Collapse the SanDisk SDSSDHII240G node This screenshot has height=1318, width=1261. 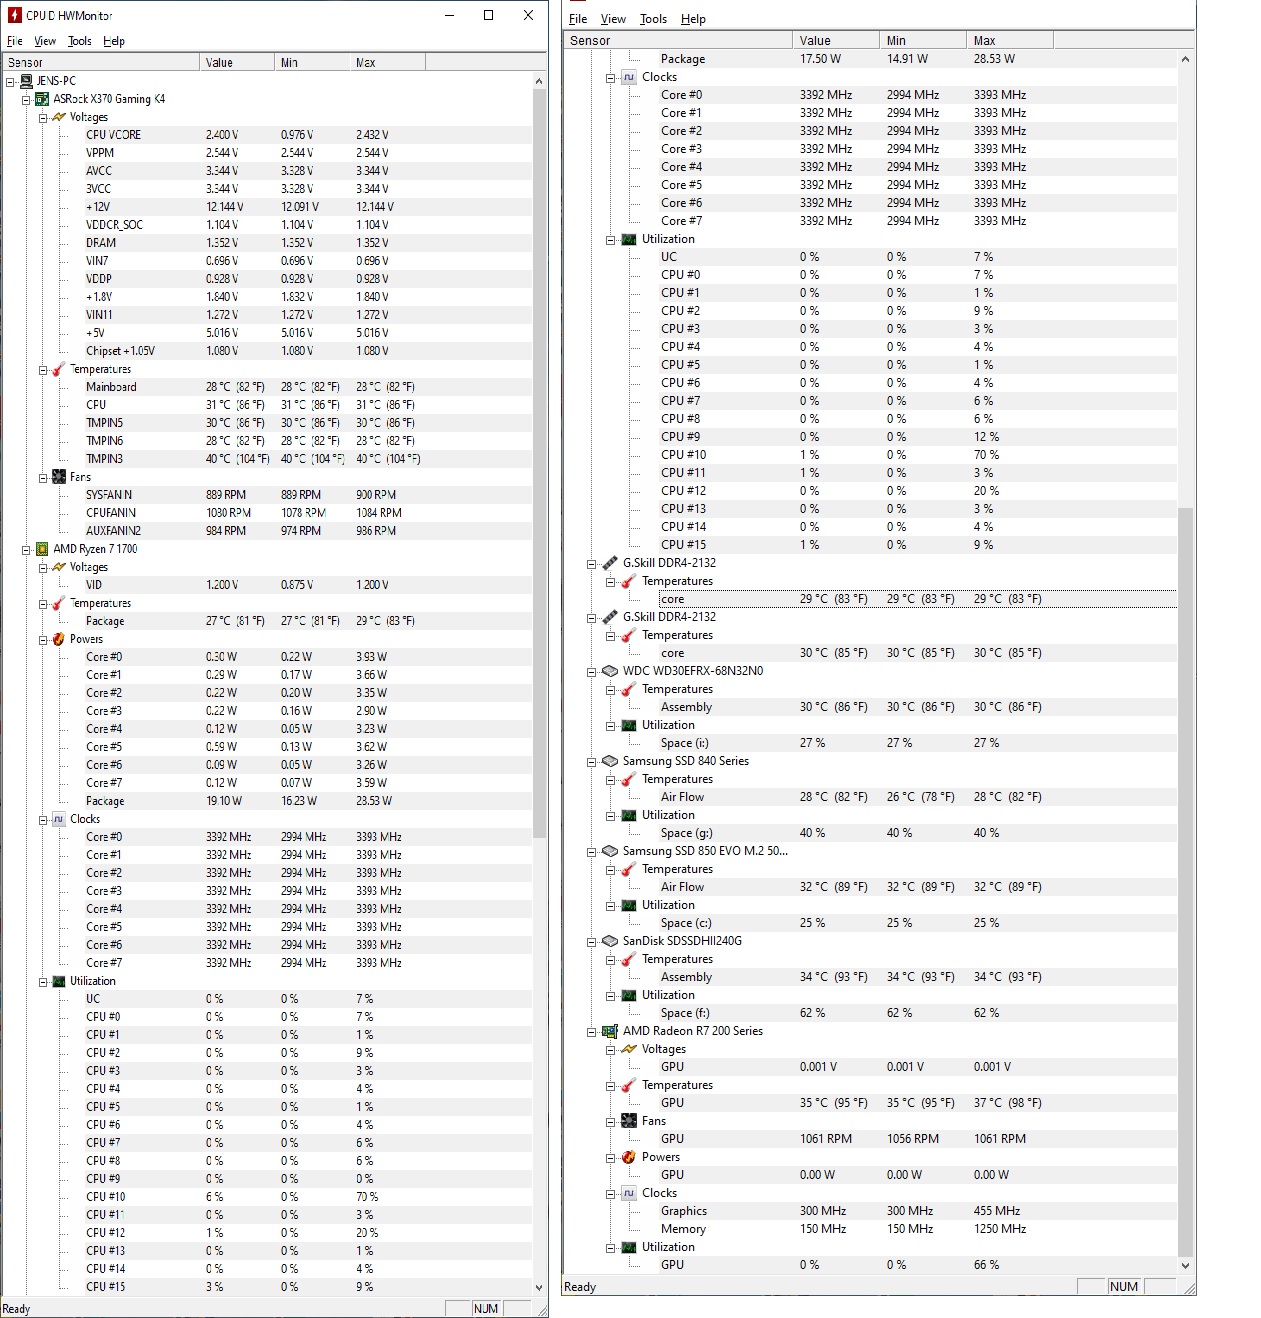click(592, 941)
